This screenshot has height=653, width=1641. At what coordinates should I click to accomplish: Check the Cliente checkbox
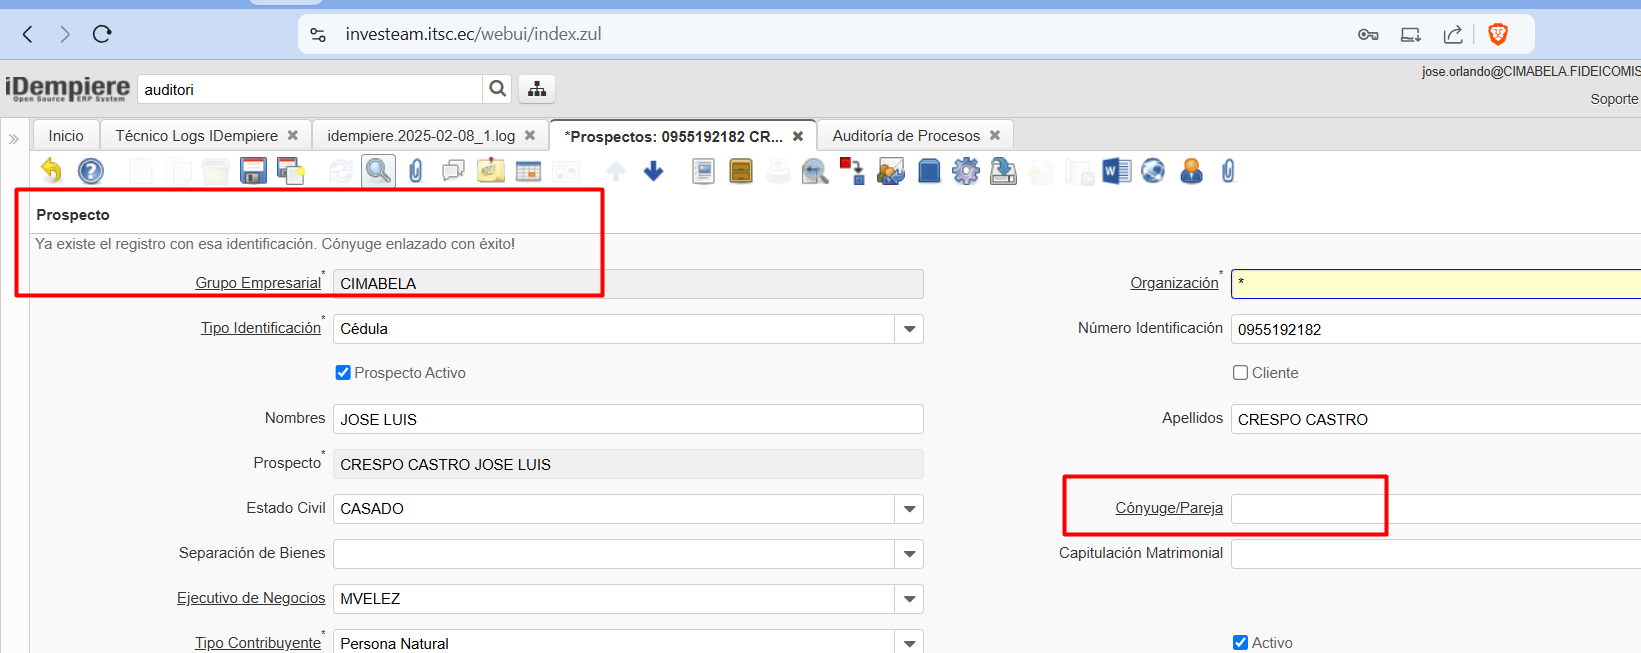pos(1240,373)
